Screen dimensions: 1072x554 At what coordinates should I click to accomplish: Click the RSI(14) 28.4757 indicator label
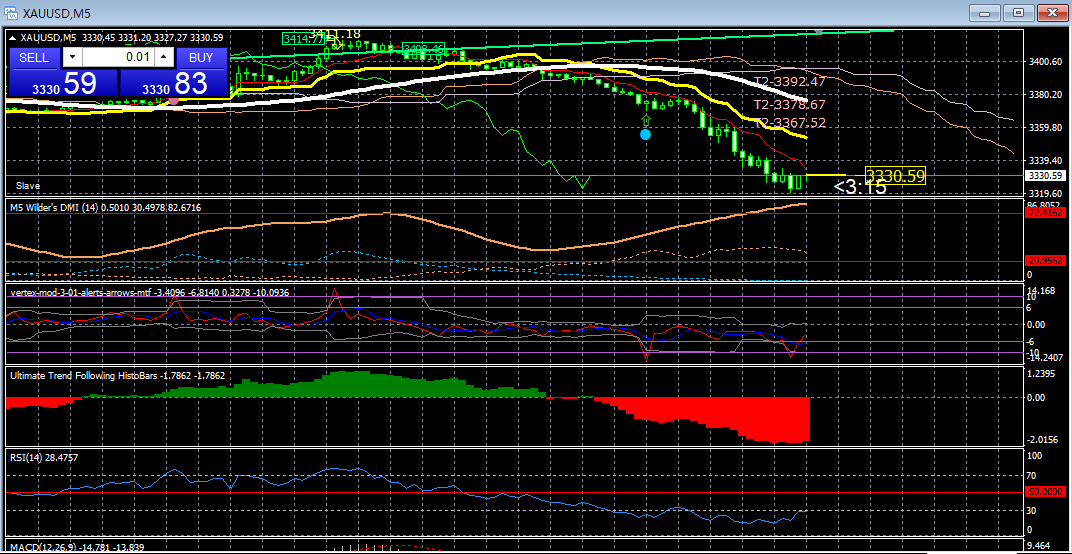tap(44, 458)
